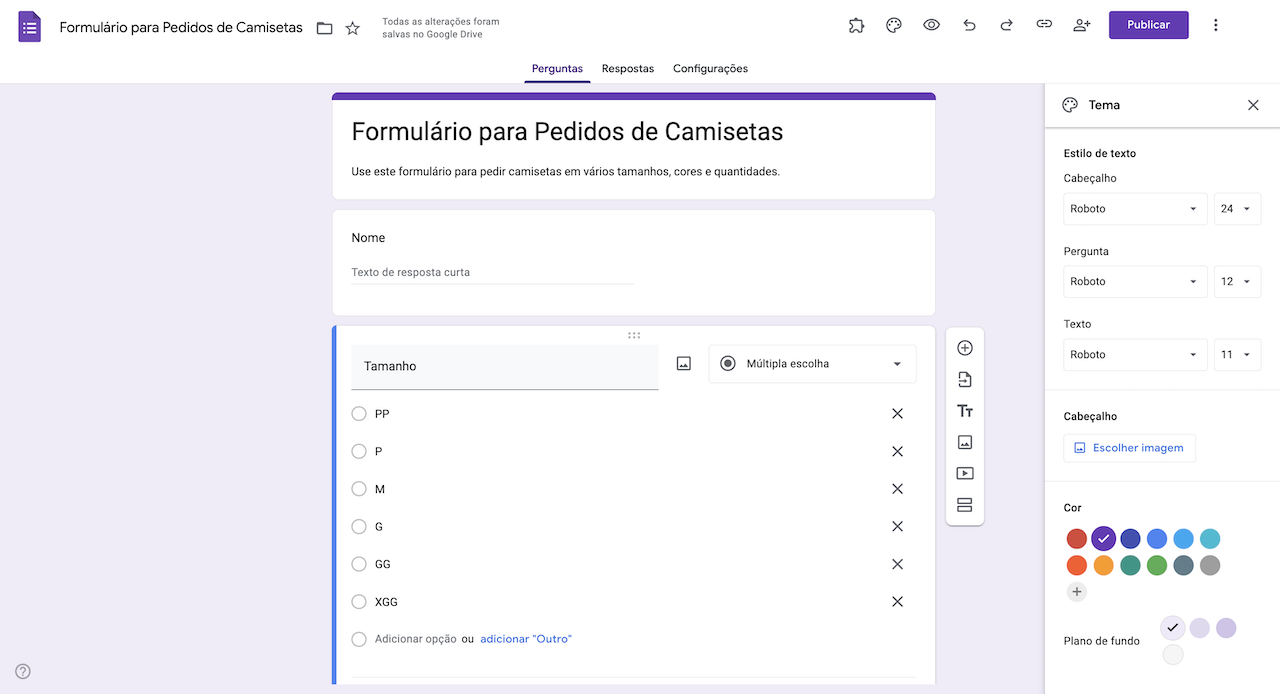Open the Múltipla escolha question type dropdown
This screenshot has height=694, width=1280.
coord(812,363)
